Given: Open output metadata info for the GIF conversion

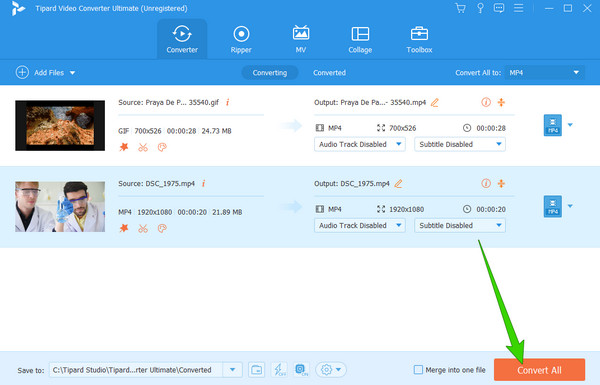Looking at the screenshot, I should click(x=486, y=102).
